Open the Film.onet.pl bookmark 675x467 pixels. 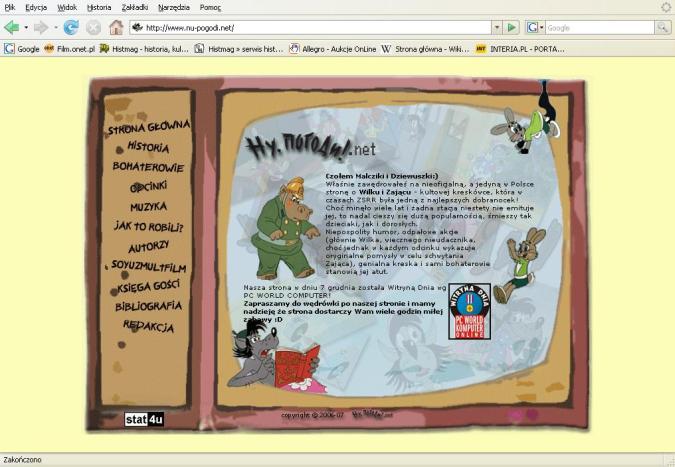pyautogui.click(x=69, y=49)
